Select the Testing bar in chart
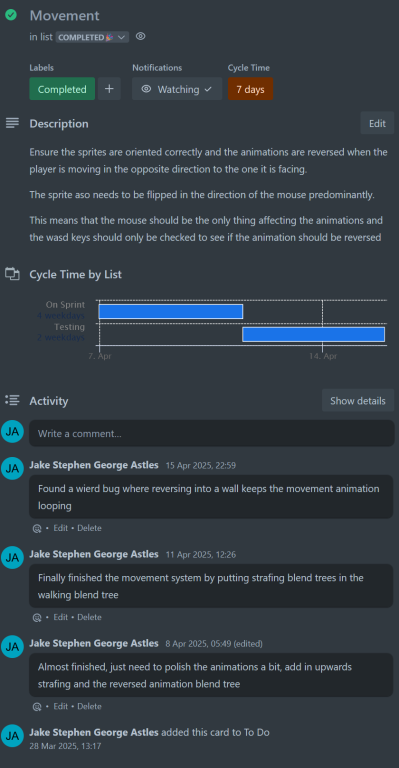Image resolution: width=399 pixels, height=768 pixels. point(314,334)
